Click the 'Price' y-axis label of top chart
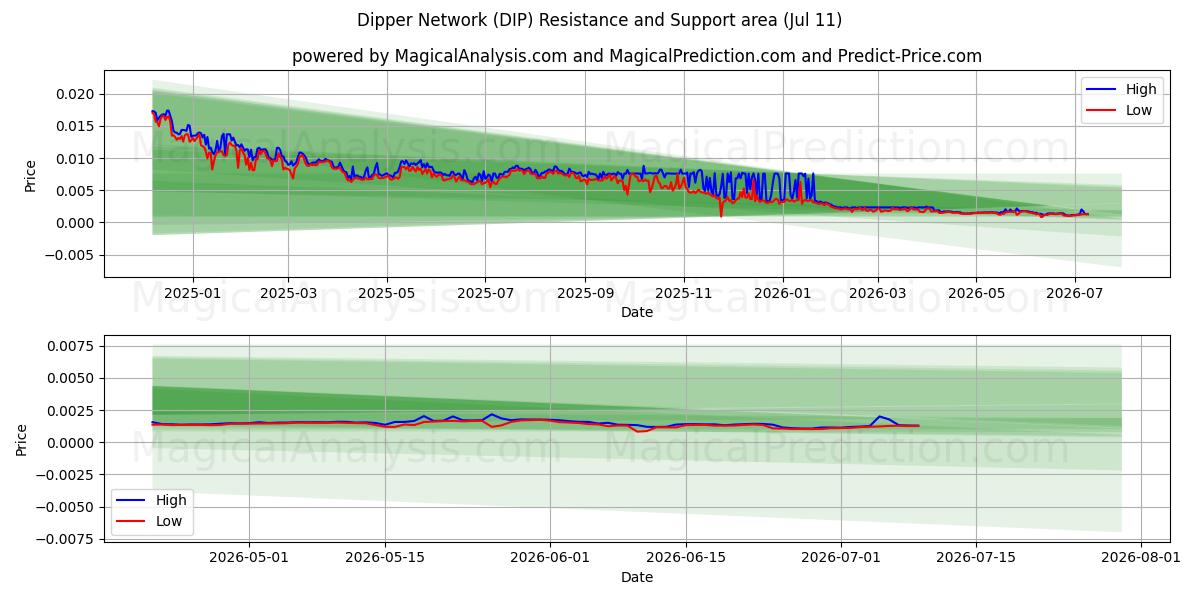Screen dimensions: 1200x600 coord(30,176)
